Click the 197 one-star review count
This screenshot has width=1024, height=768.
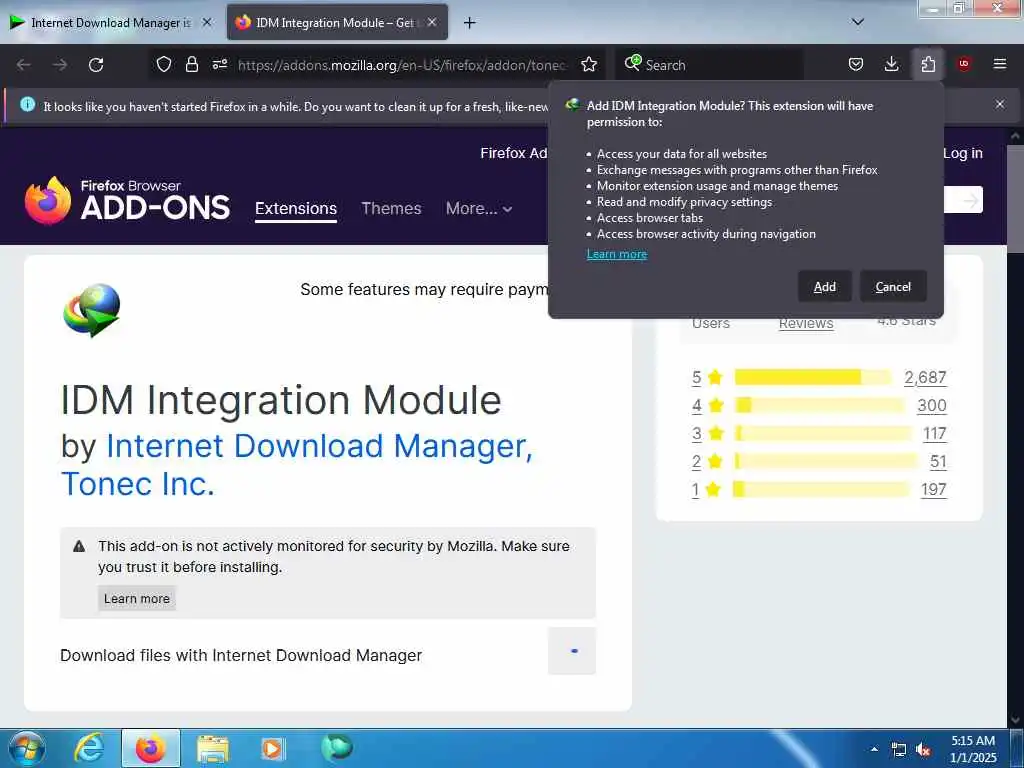[934, 489]
